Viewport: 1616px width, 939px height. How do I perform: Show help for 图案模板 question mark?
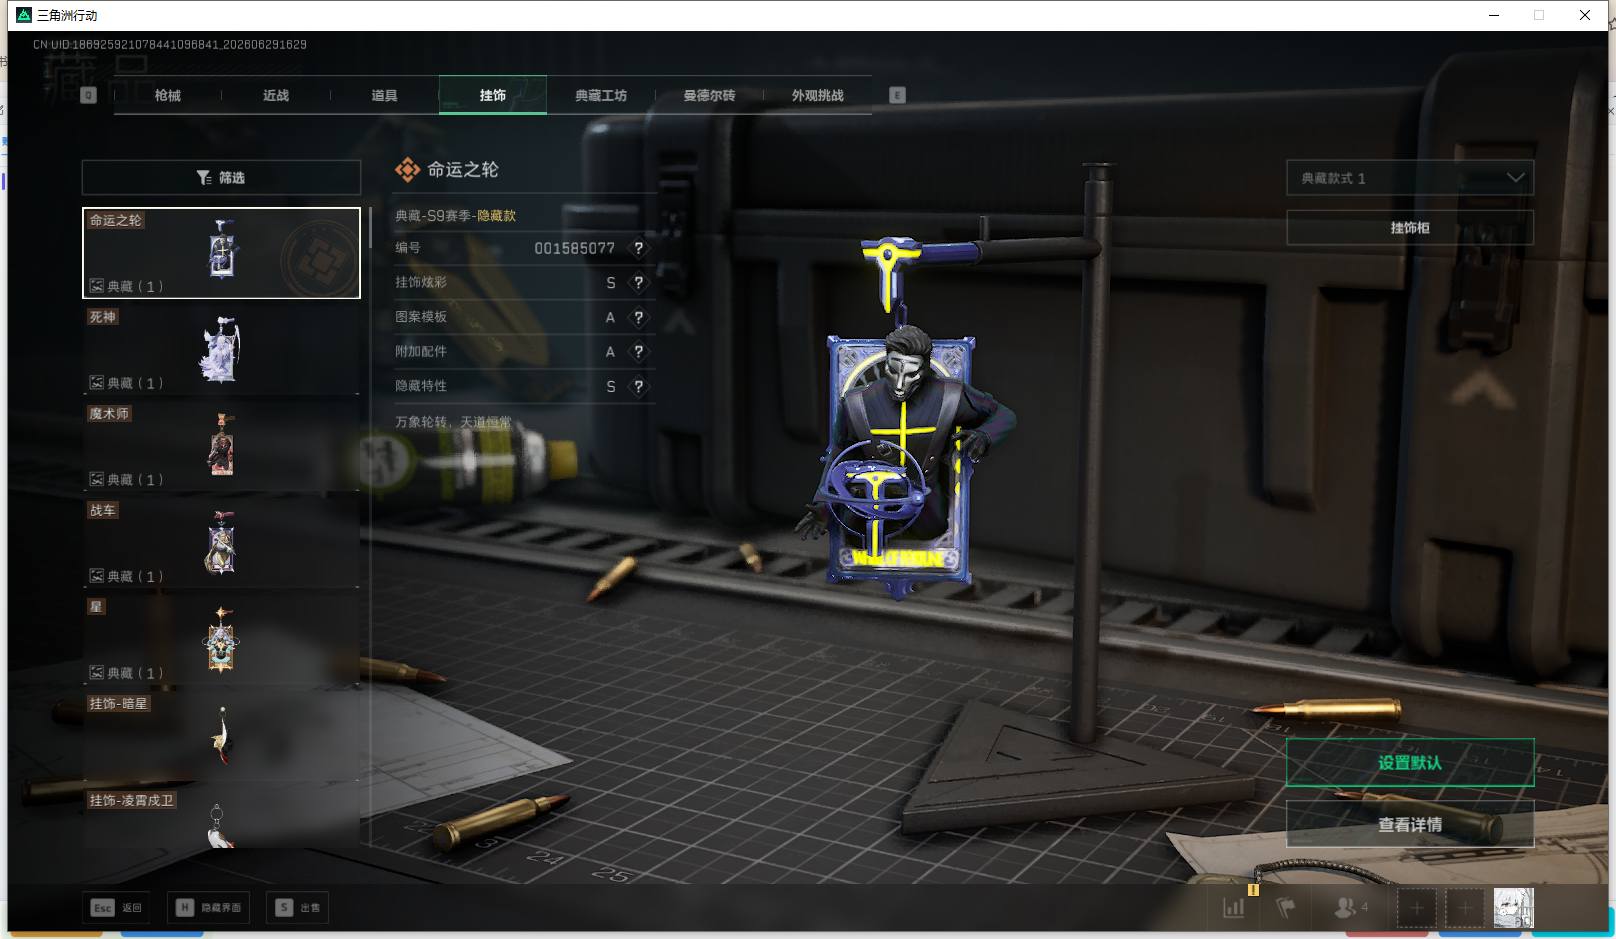[x=639, y=318]
